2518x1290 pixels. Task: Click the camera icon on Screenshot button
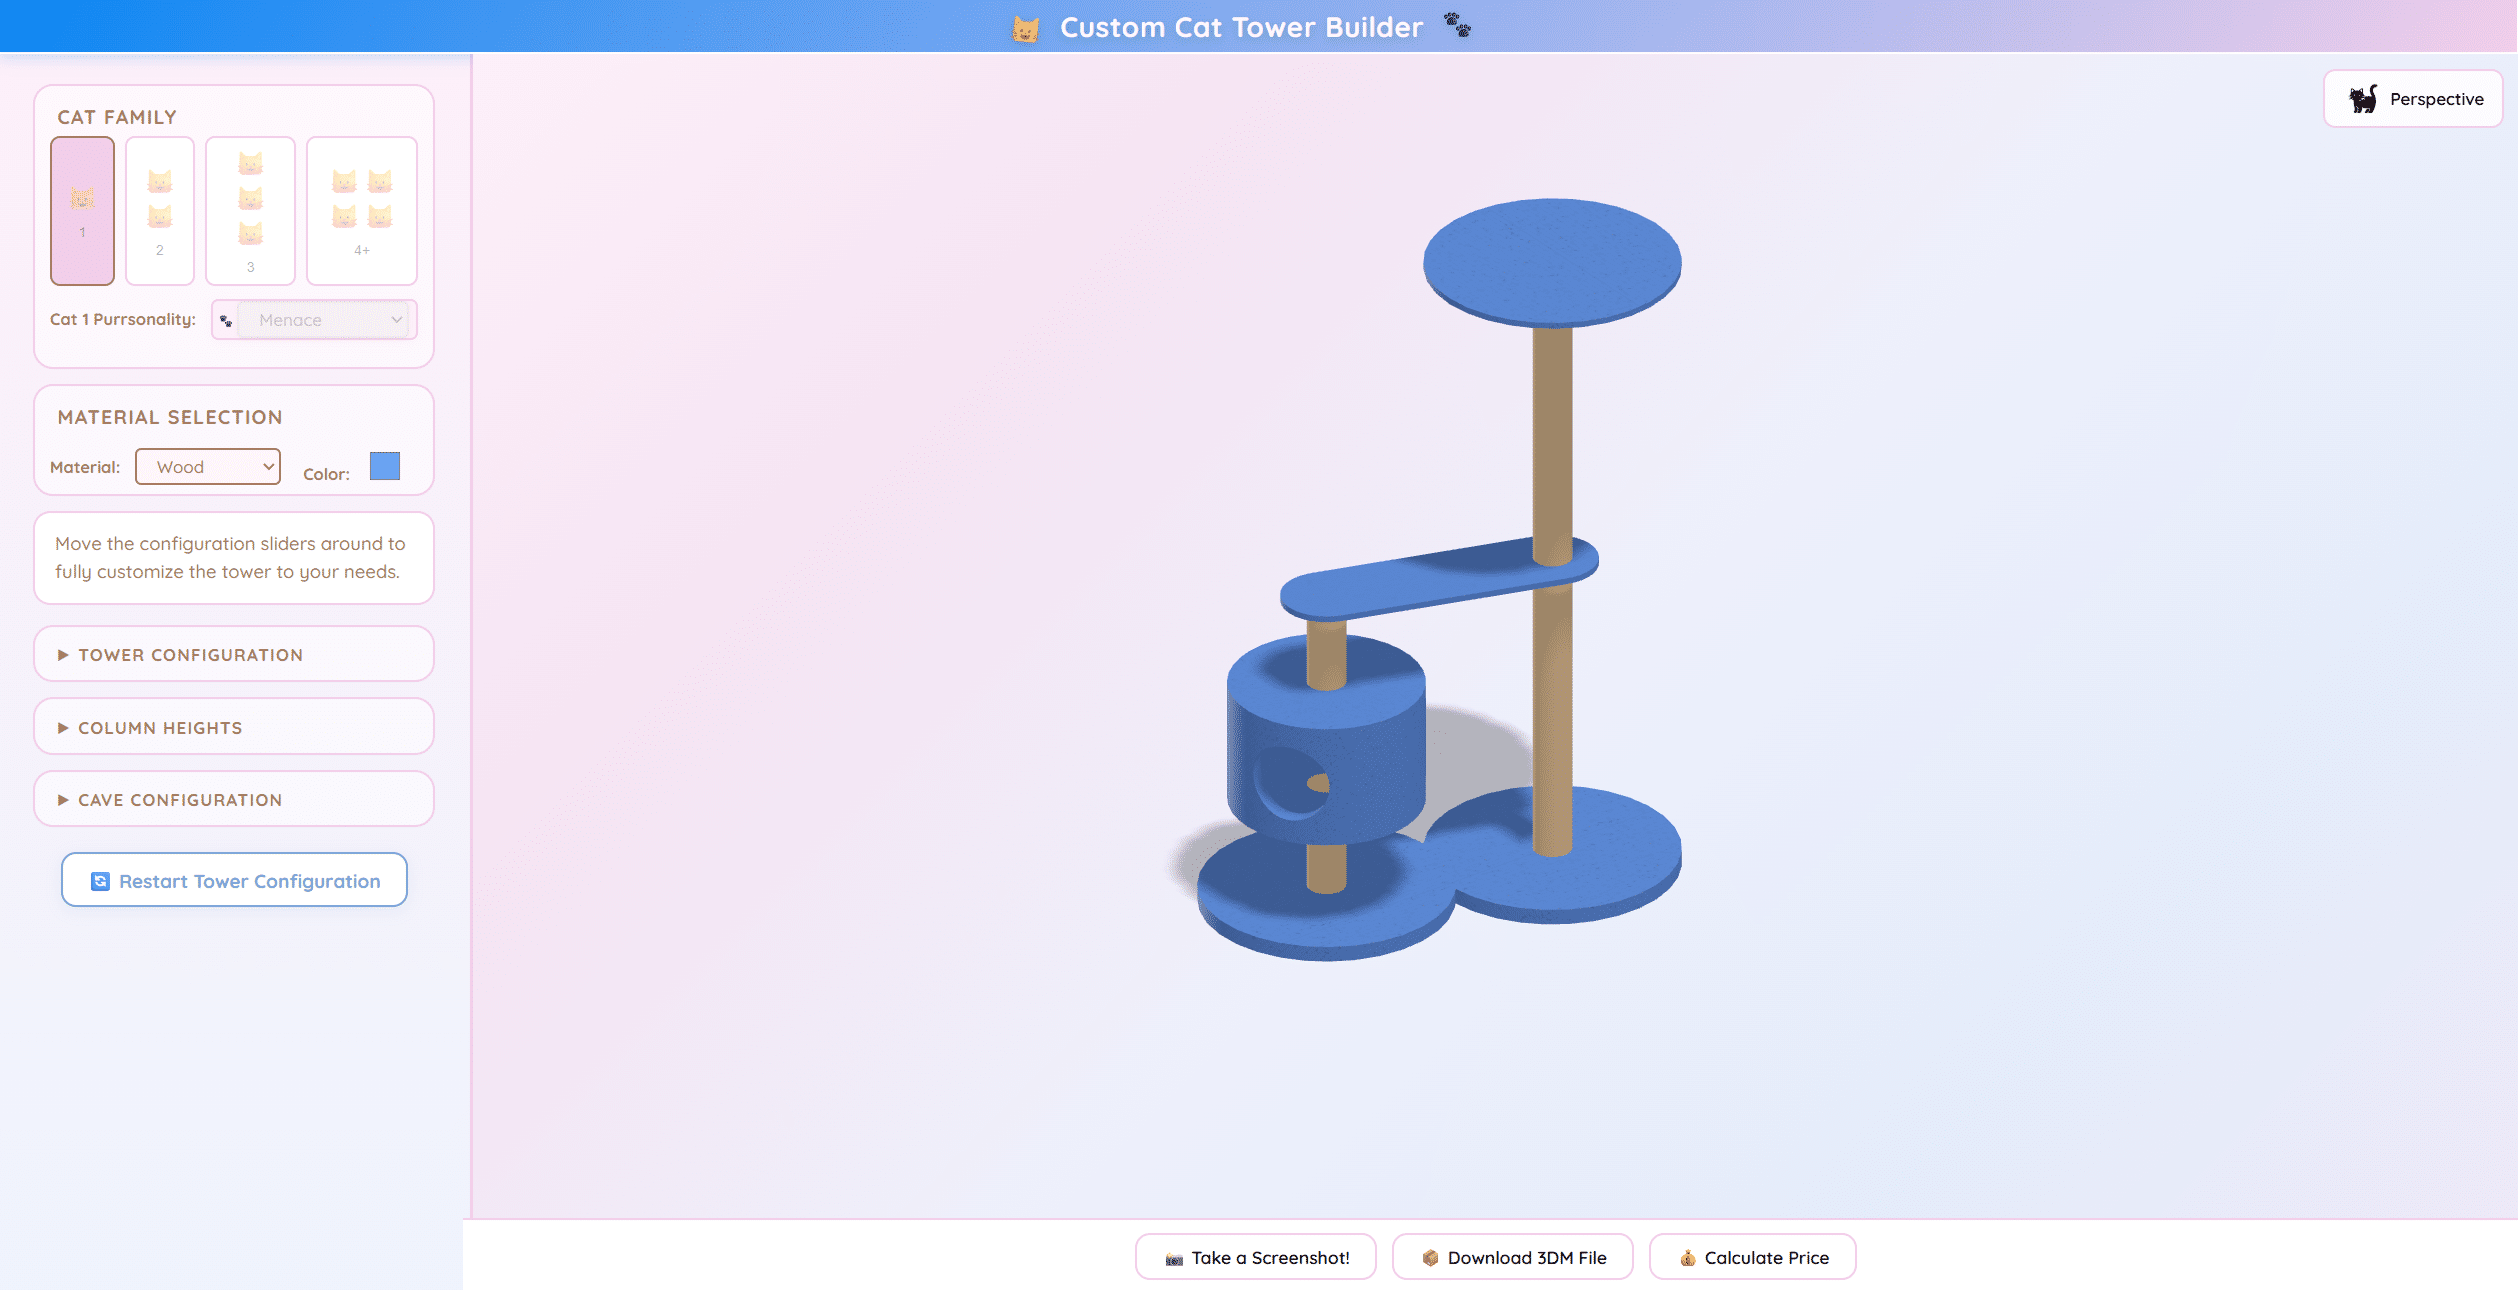click(x=1174, y=1258)
